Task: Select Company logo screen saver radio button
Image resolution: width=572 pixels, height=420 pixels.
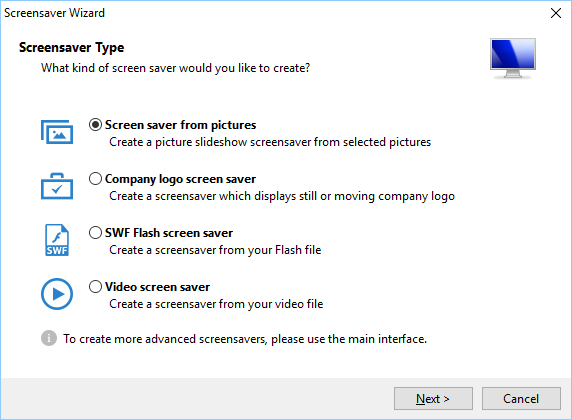Action: 95,179
